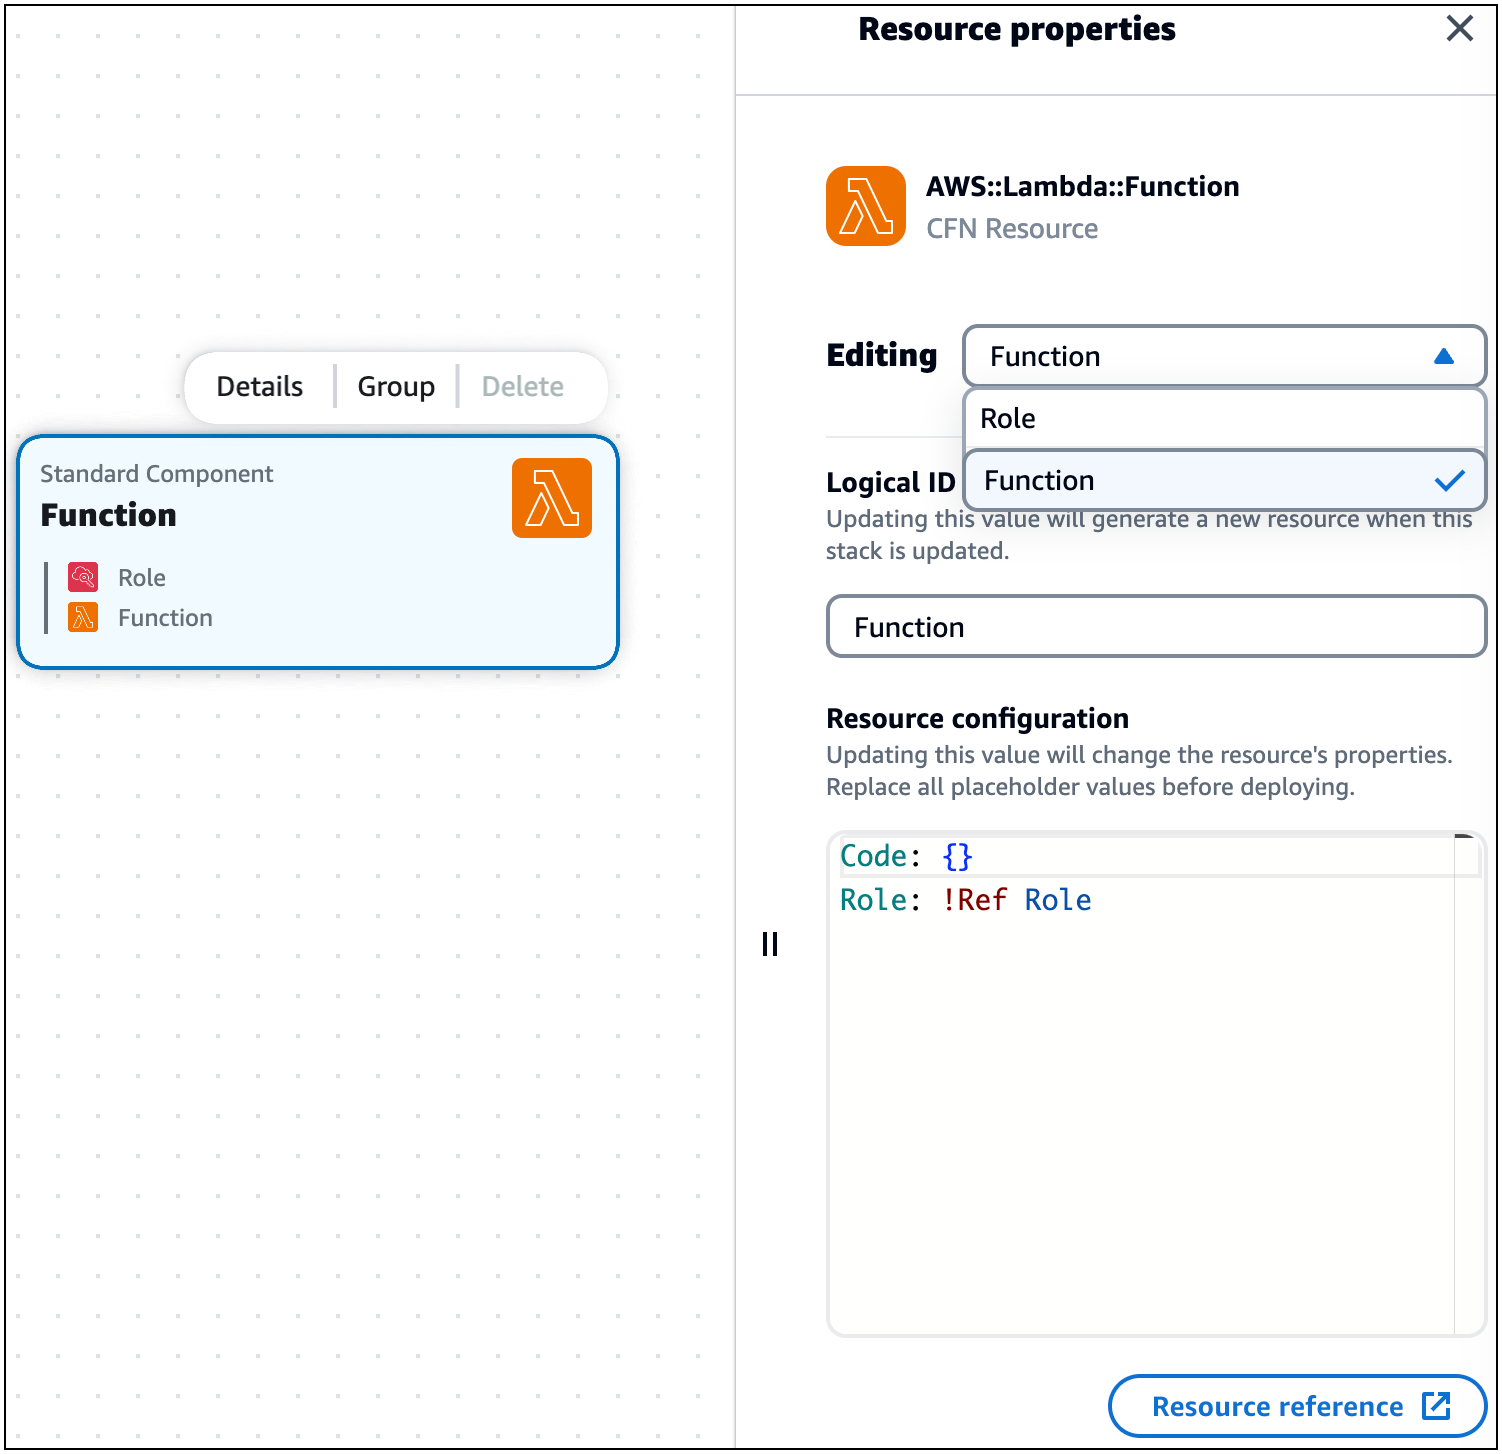Click the small orange Lambda icon beside Function
Viewport: 1502px width, 1454px height.
pyautogui.click(x=83, y=618)
